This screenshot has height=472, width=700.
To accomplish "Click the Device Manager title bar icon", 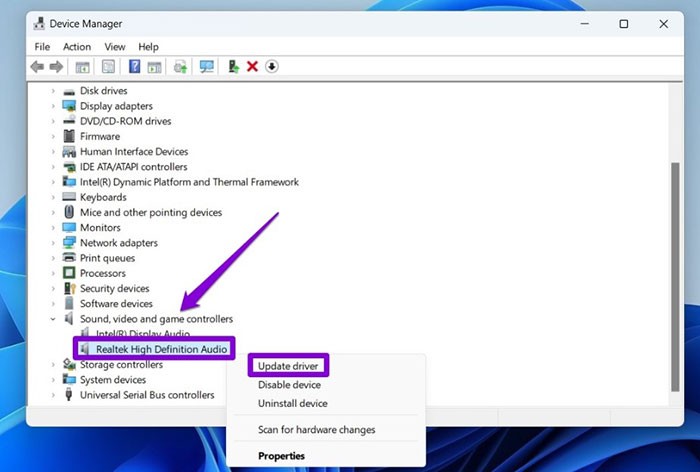I will tap(43, 24).
